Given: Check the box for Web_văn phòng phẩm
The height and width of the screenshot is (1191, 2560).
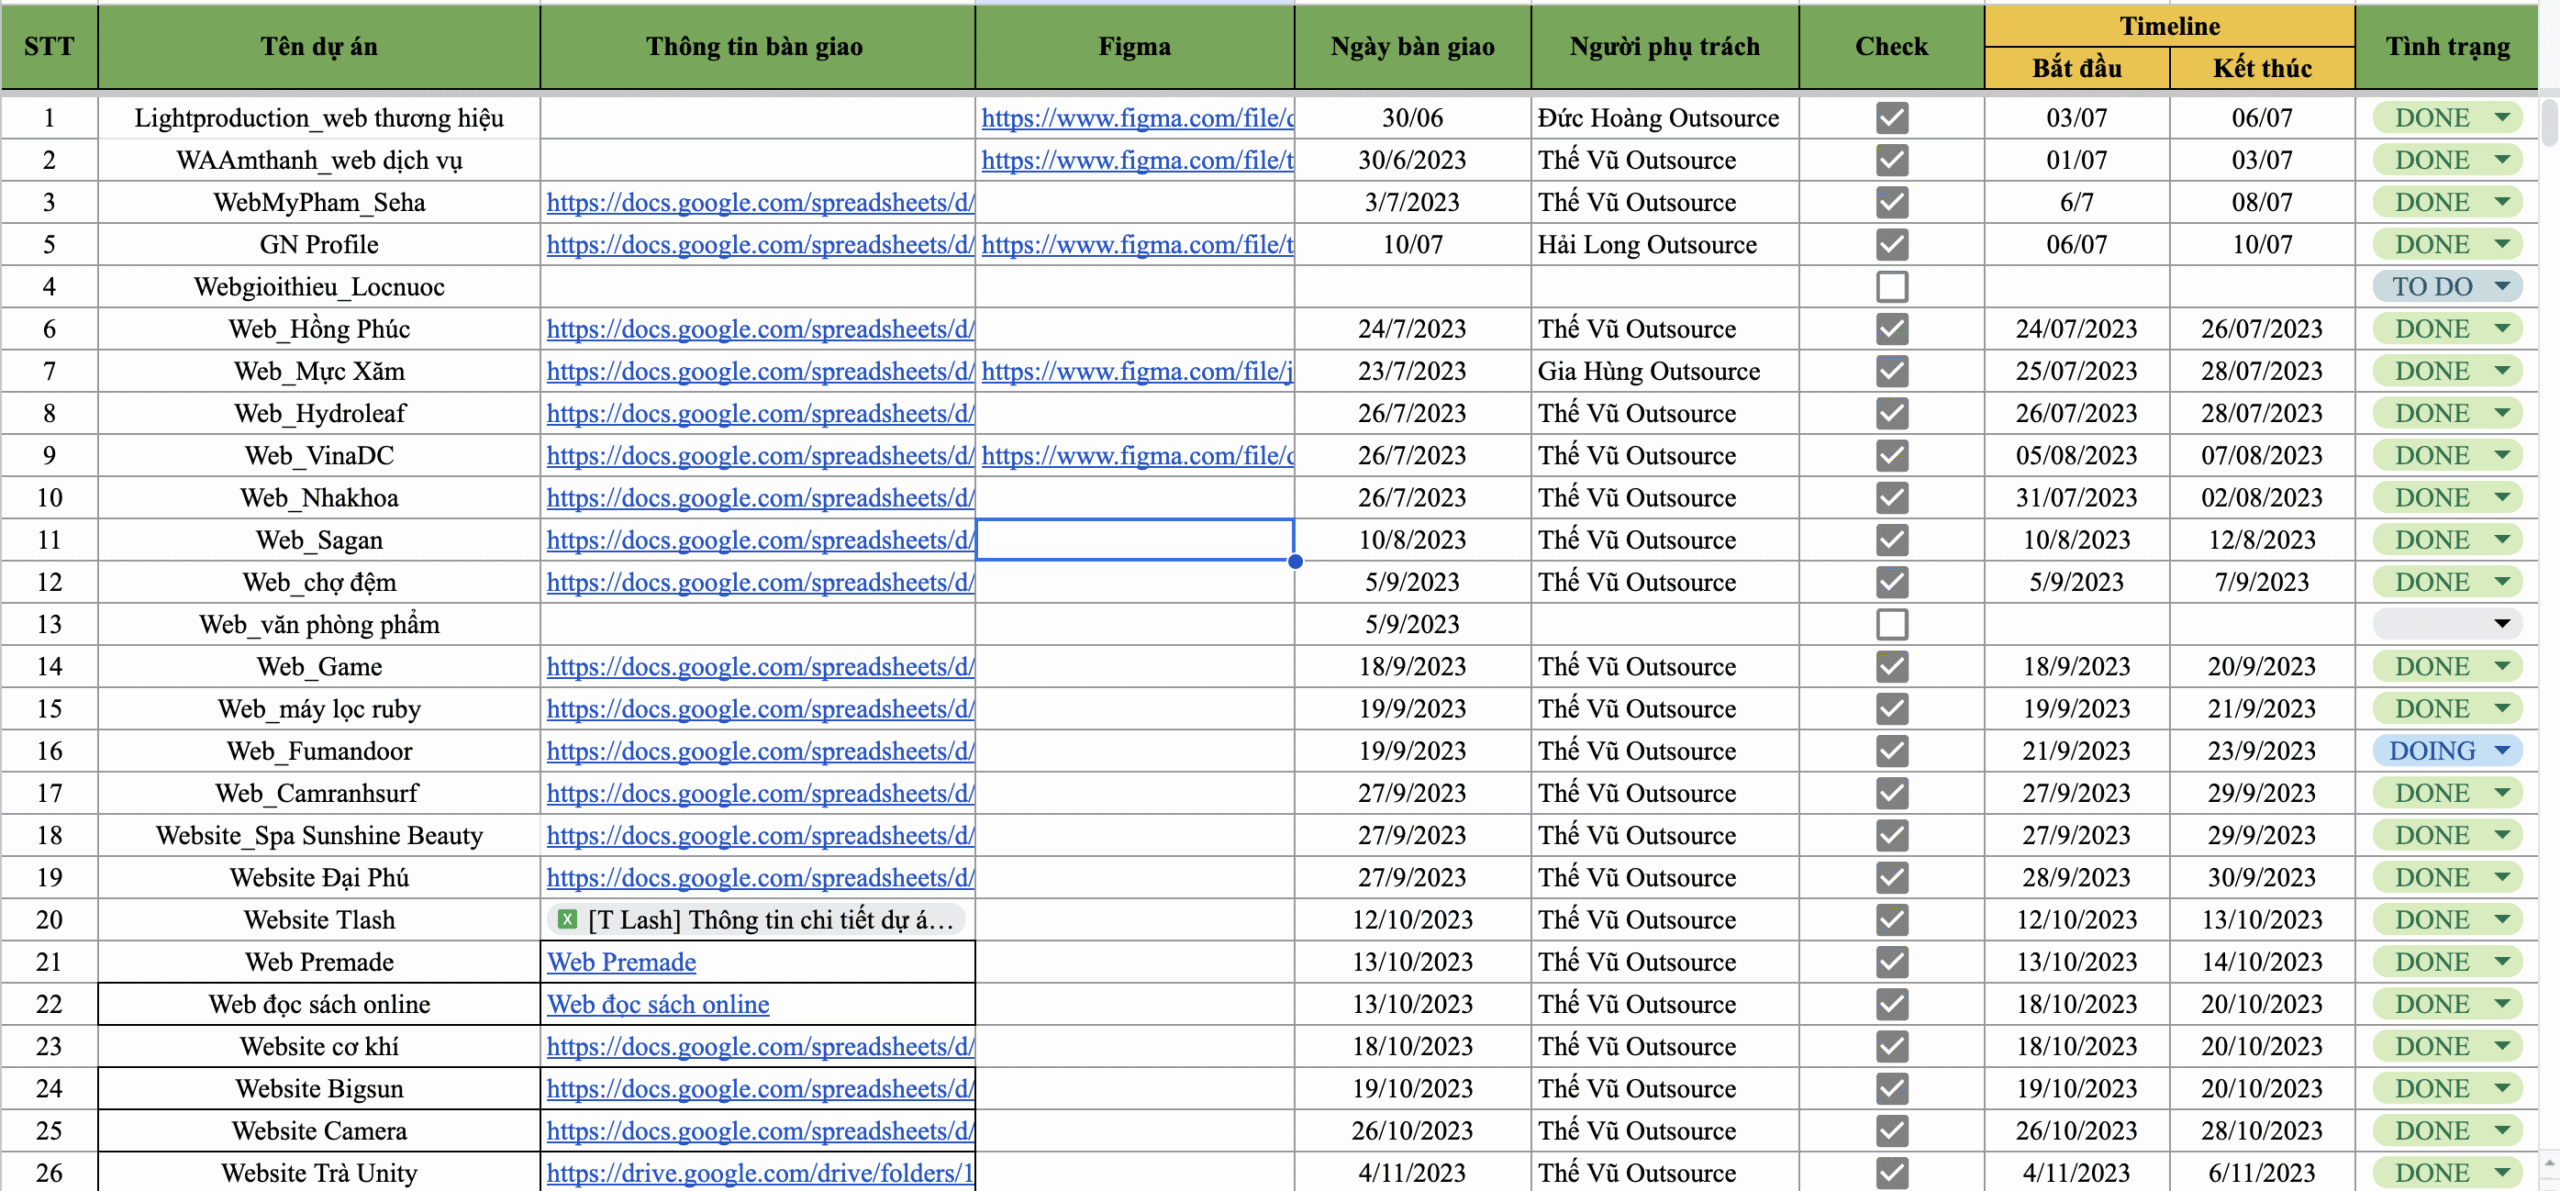Looking at the screenshot, I should (x=1891, y=624).
